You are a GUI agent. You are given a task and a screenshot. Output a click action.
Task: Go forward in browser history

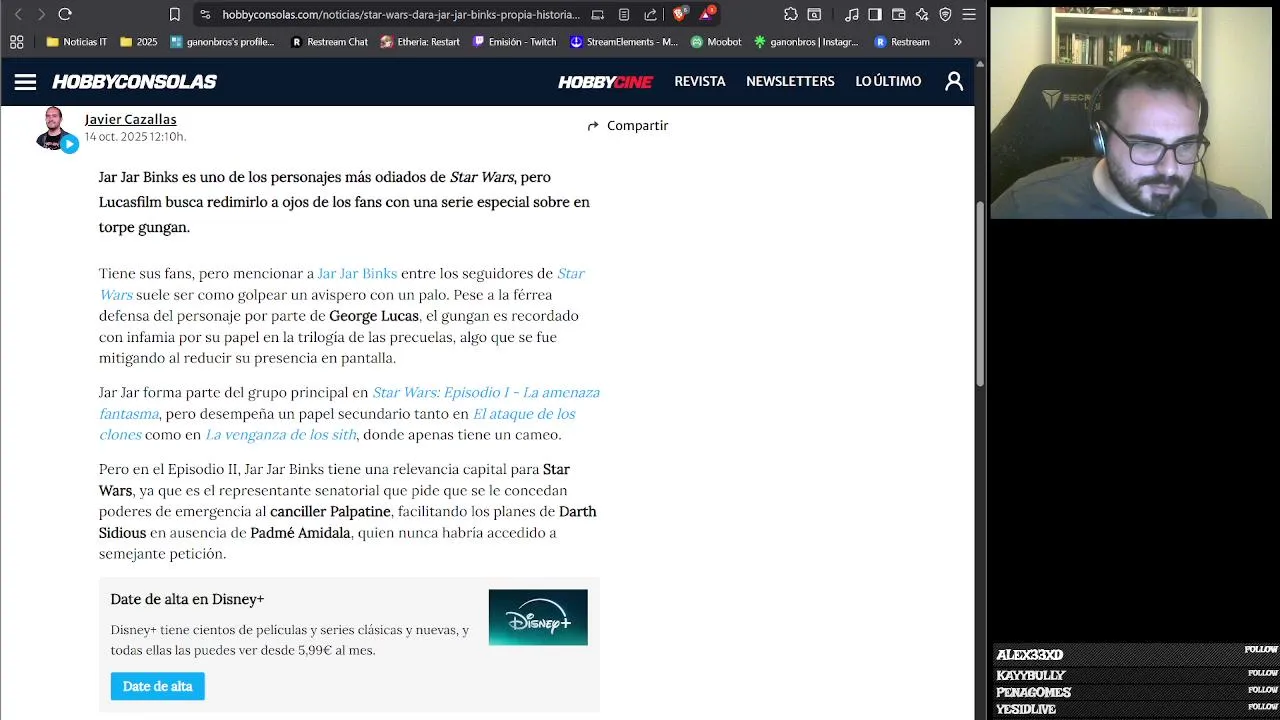(x=41, y=14)
